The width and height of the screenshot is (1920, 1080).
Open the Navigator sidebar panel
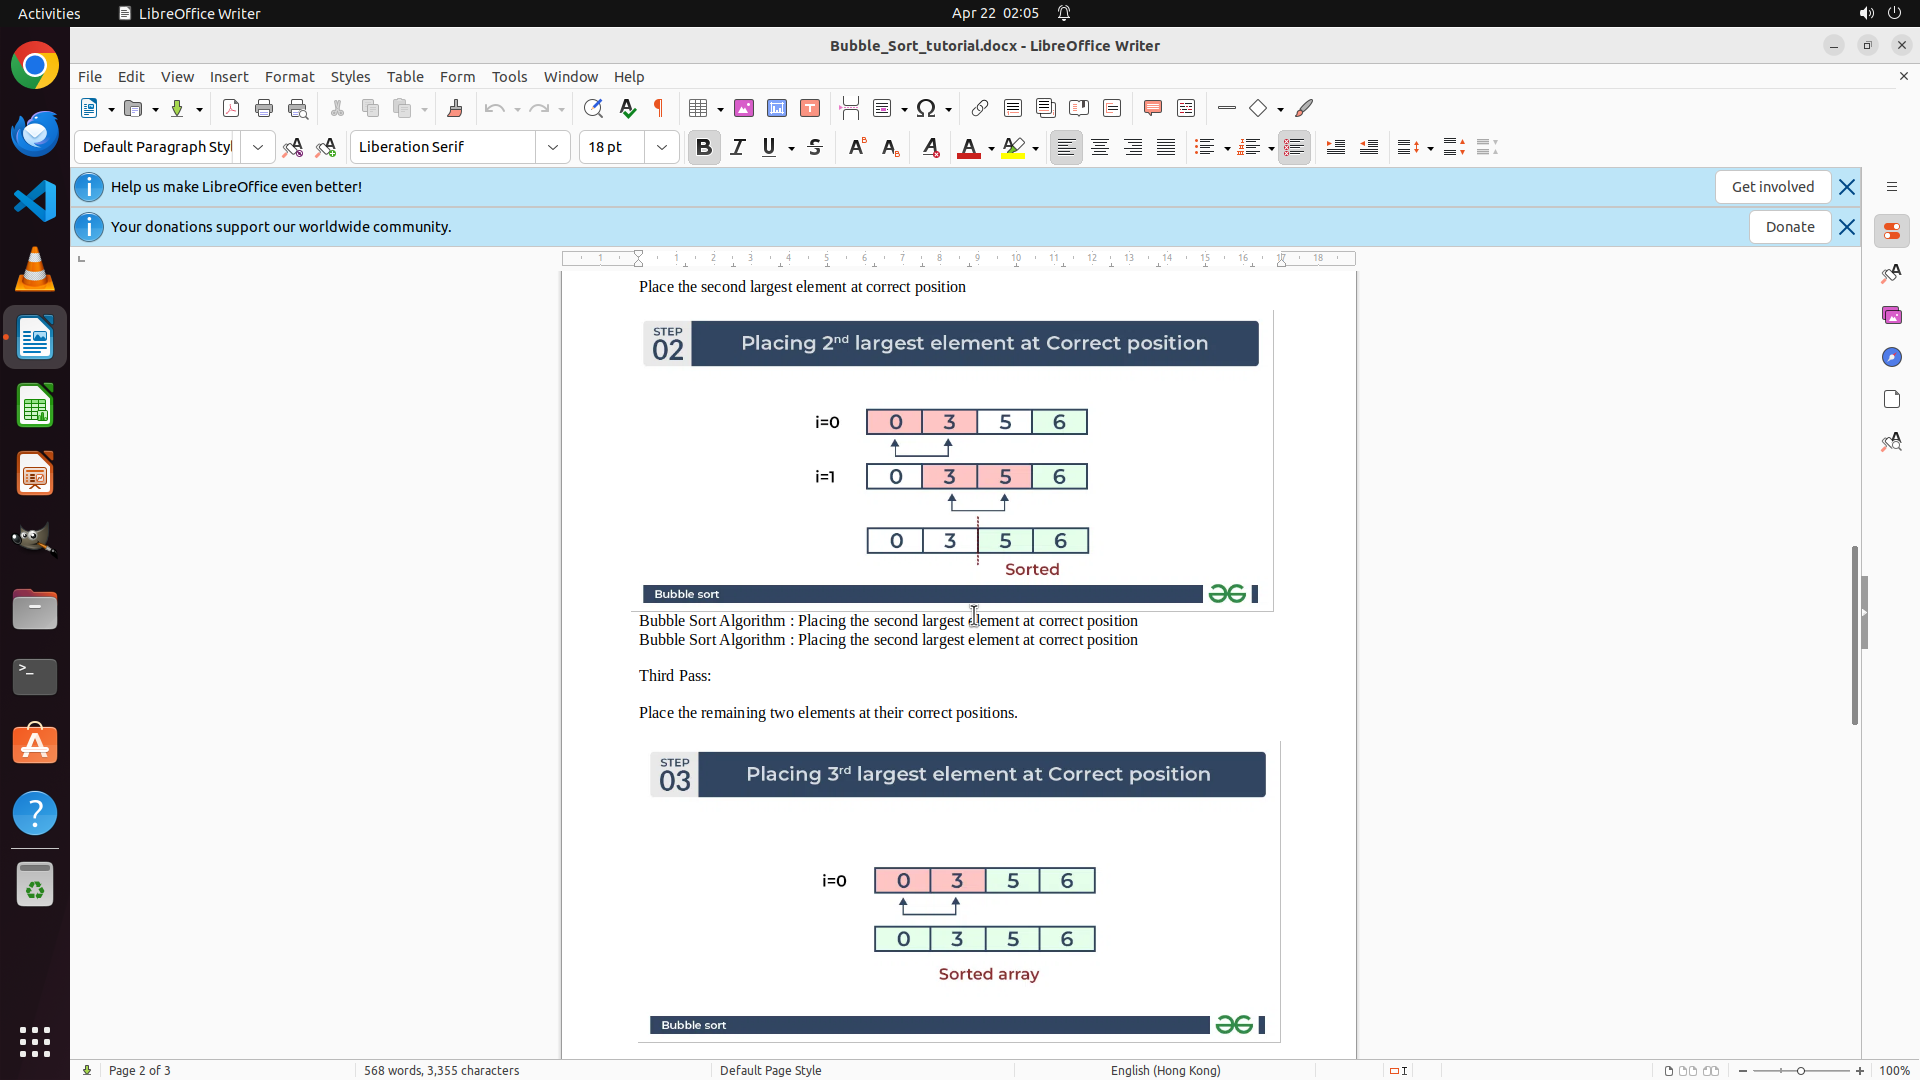coord(1891,357)
